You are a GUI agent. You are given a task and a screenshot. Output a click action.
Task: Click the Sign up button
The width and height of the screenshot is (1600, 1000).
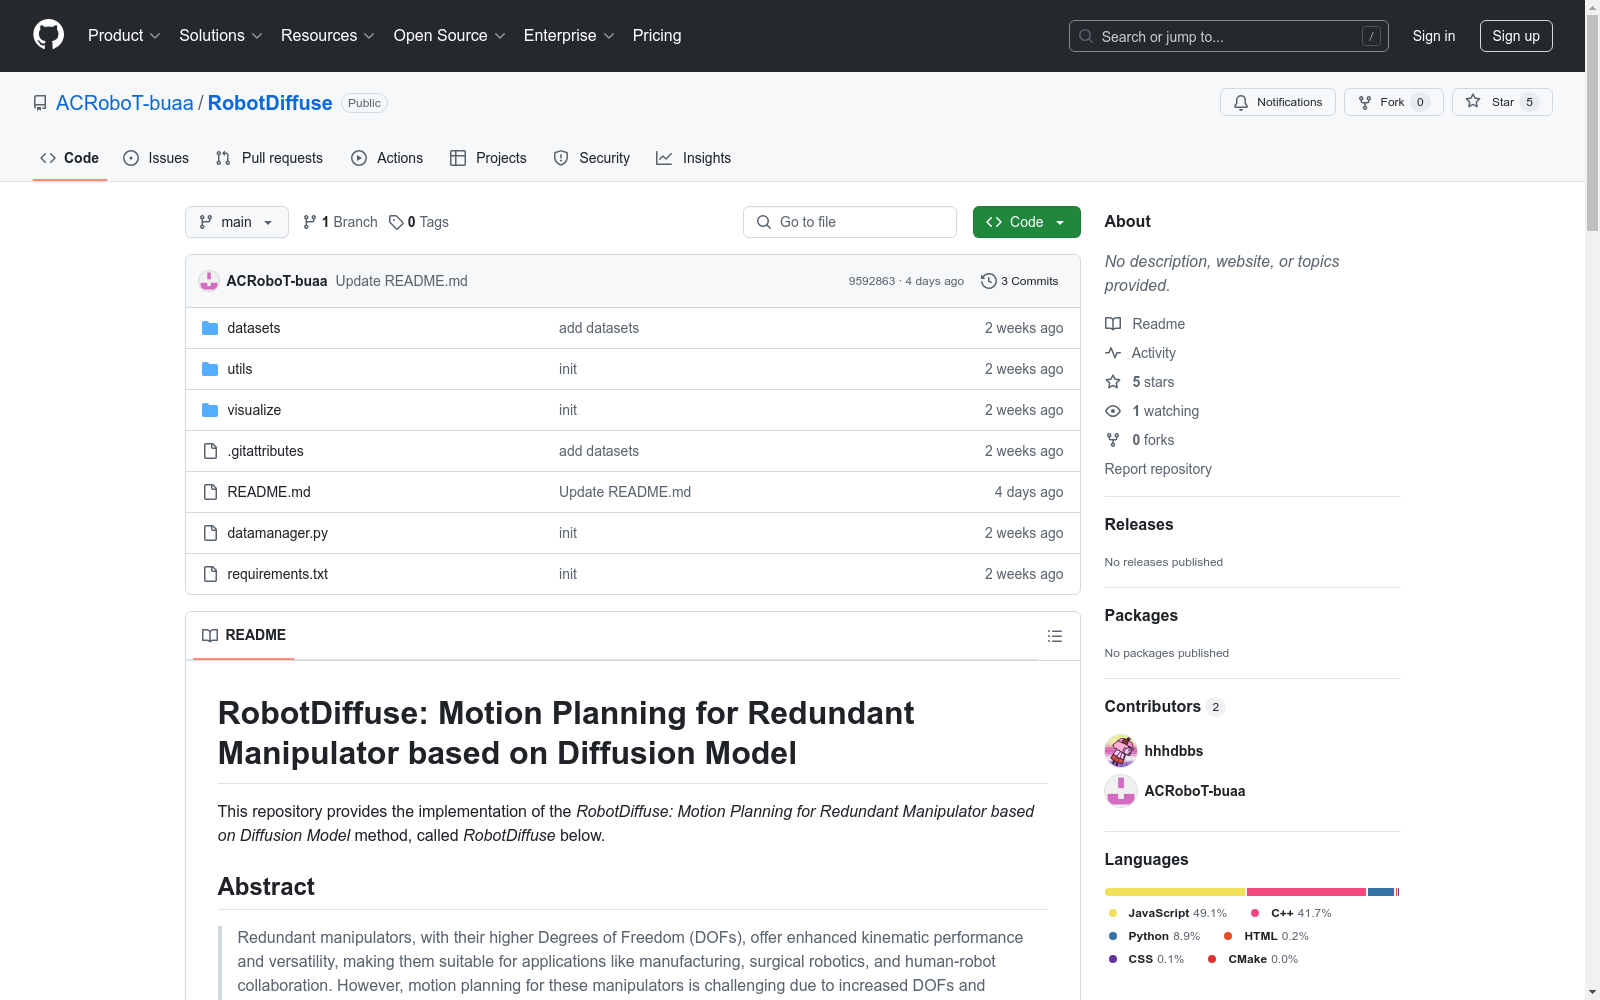[x=1516, y=36]
